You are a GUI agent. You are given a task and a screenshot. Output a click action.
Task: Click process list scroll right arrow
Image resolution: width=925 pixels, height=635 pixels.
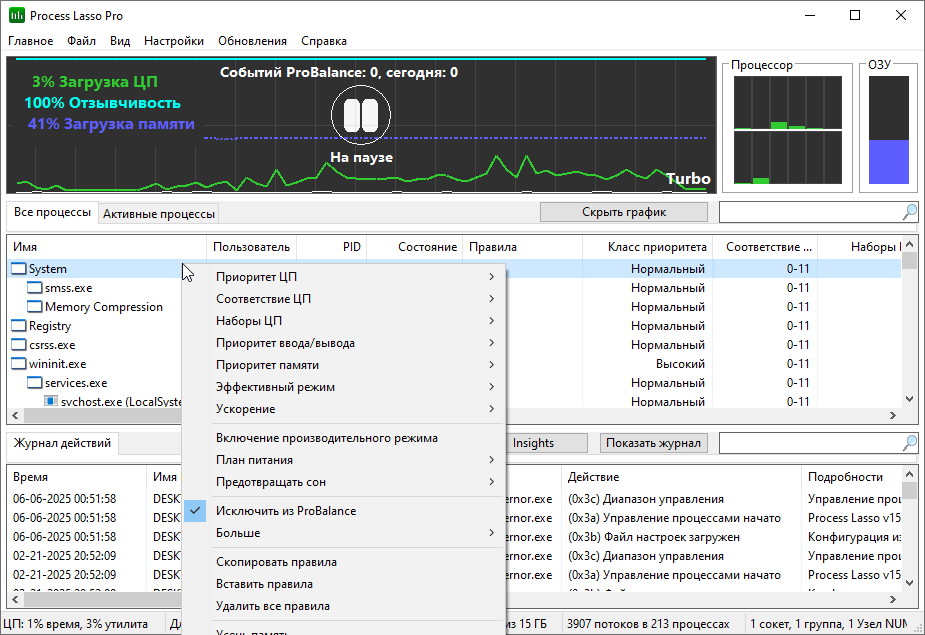(893, 415)
